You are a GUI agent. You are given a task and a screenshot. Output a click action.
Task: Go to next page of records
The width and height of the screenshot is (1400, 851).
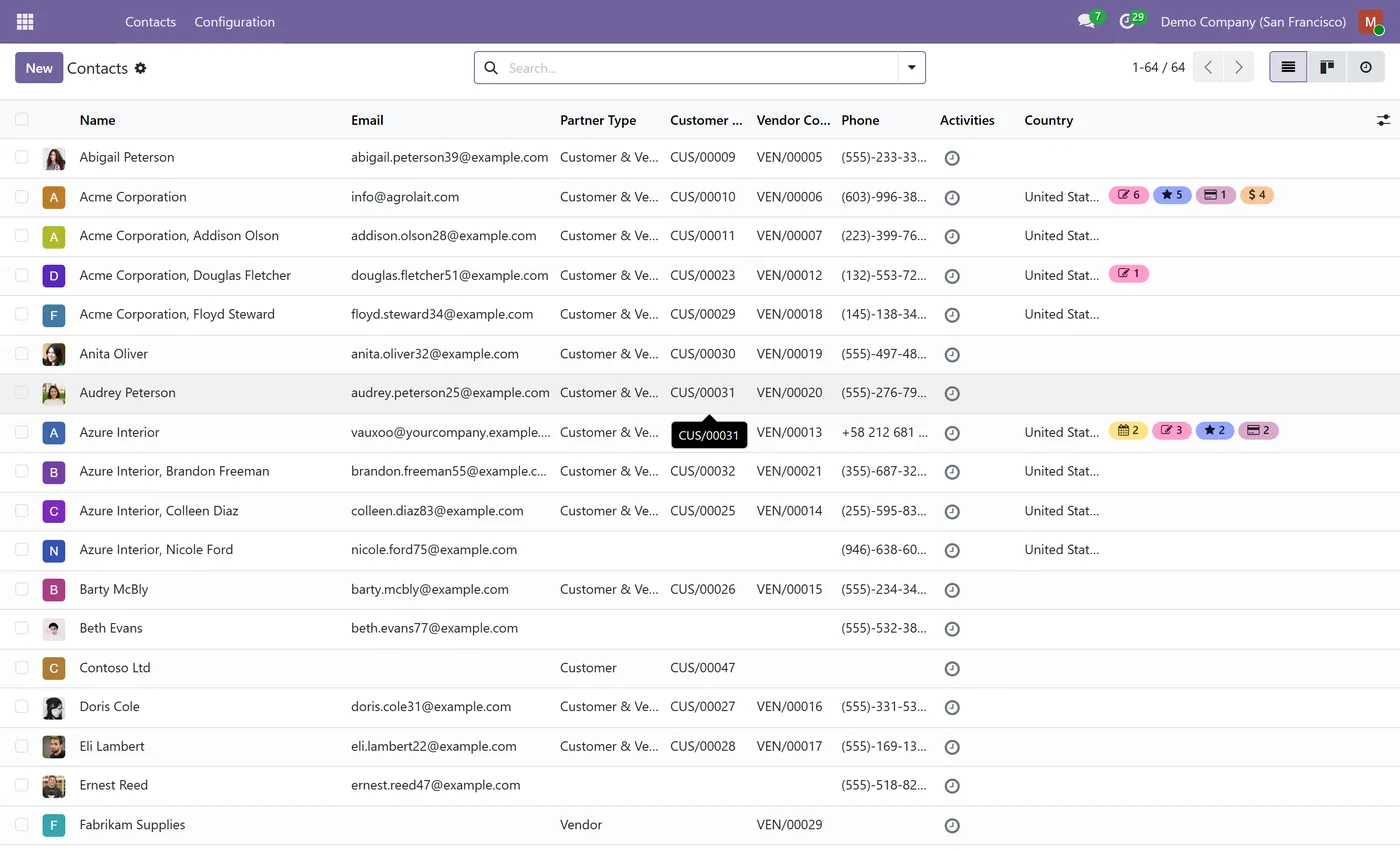click(x=1239, y=67)
